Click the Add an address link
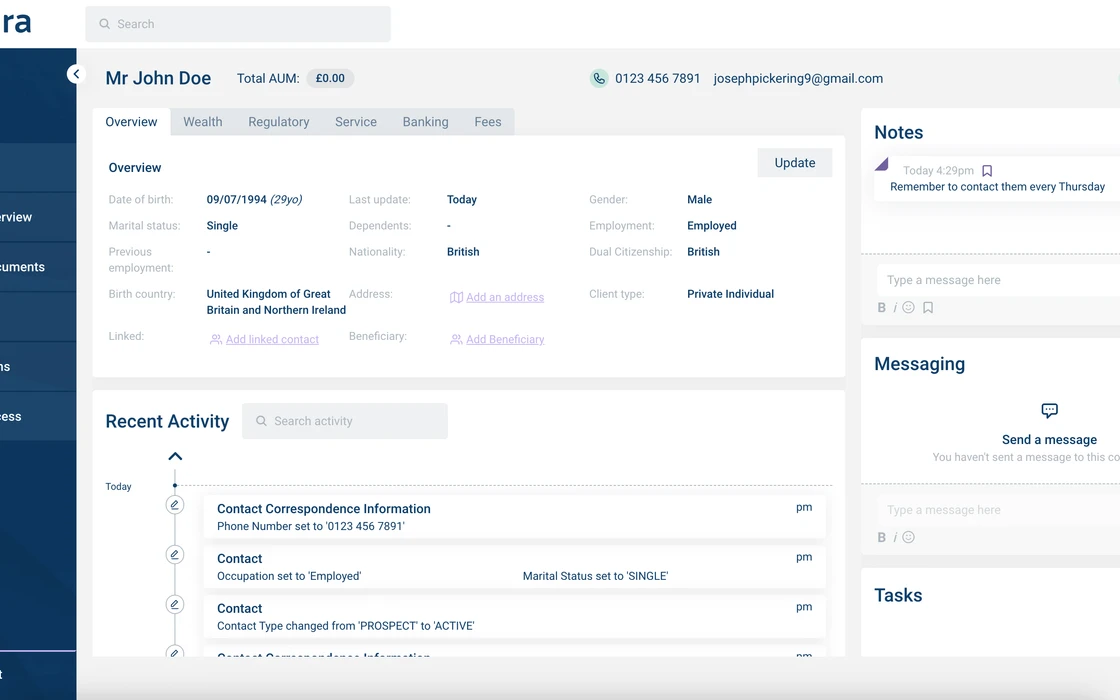Image resolution: width=1120 pixels, height=700 pixels. (x=505, y=297)
